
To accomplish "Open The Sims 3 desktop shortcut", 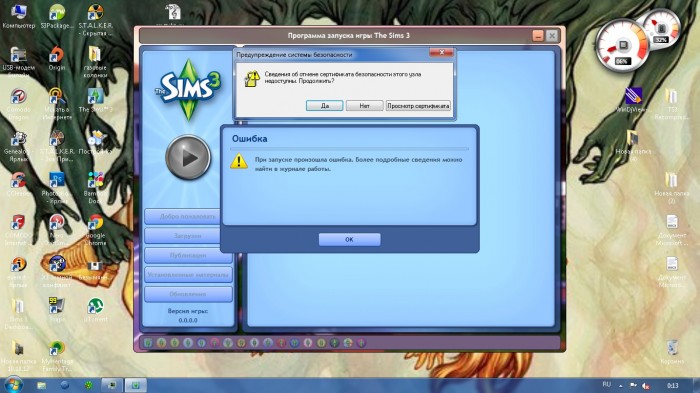I will pos(95,100).
